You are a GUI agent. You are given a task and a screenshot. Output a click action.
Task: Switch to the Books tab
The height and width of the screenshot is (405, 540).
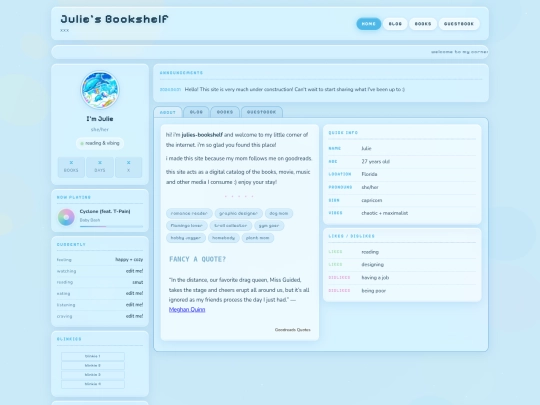coord(225,112)
